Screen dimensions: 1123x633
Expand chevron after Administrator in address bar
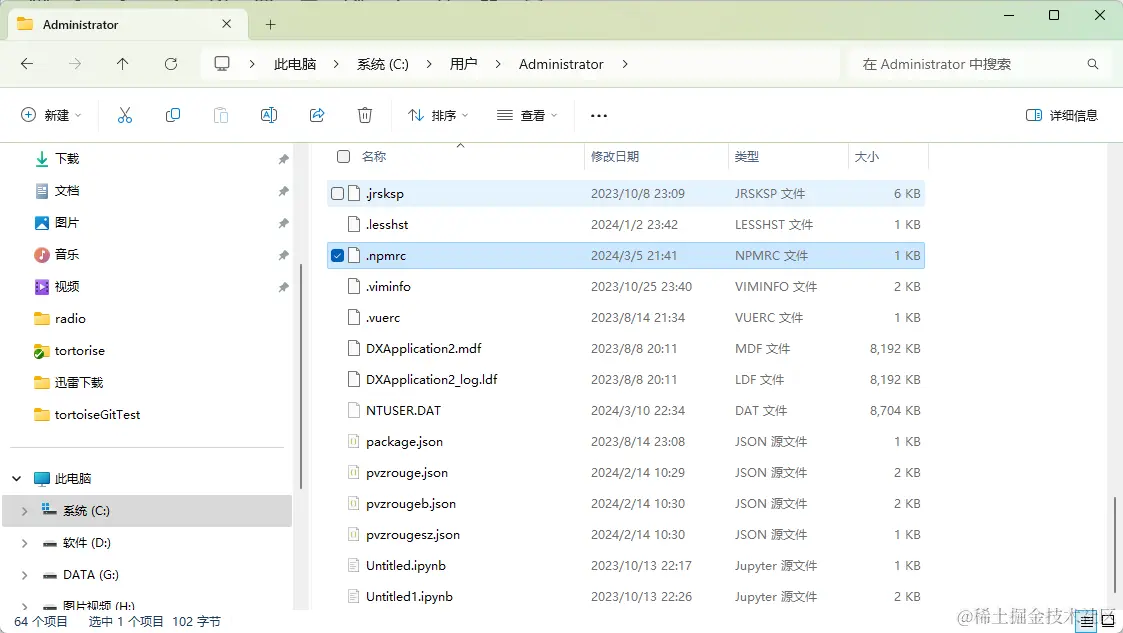tap(625, 64)
